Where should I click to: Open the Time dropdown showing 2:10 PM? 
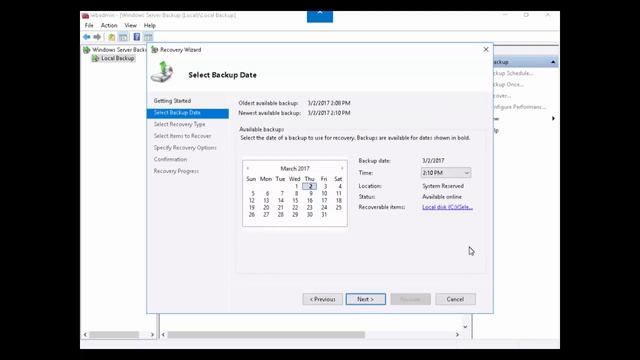point(446,173)
